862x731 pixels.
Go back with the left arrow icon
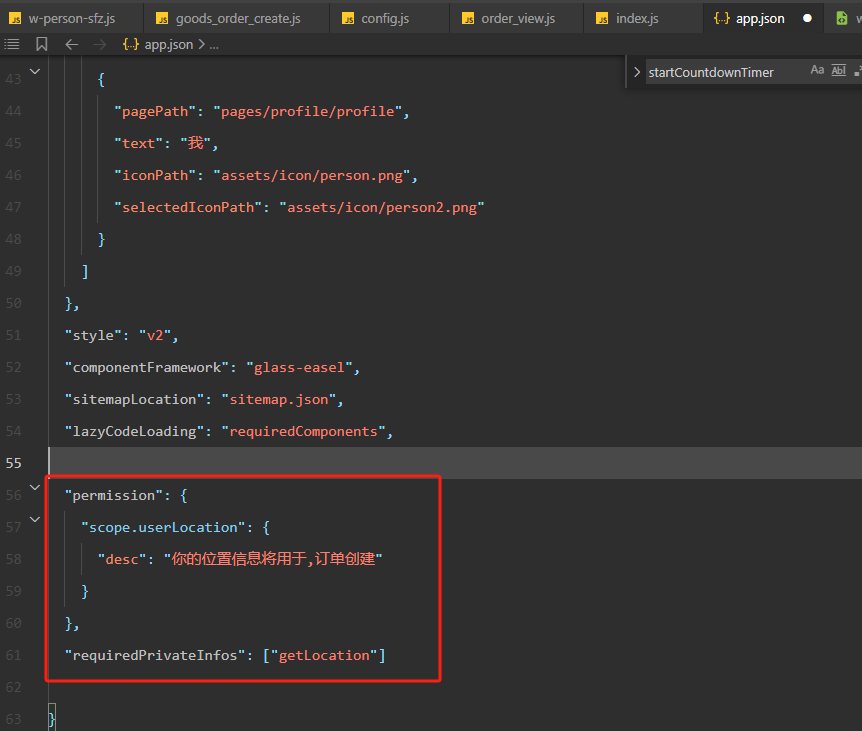pos(71,45)
